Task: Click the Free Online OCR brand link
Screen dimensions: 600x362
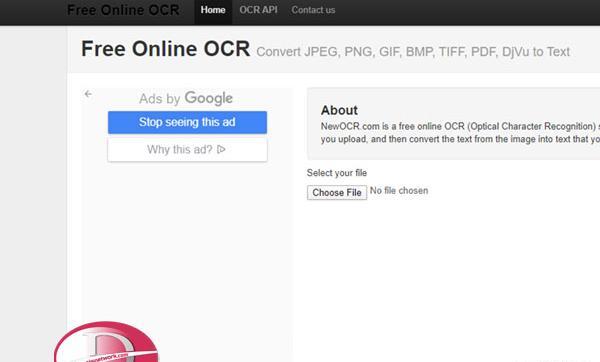Action: pos(123,10)
